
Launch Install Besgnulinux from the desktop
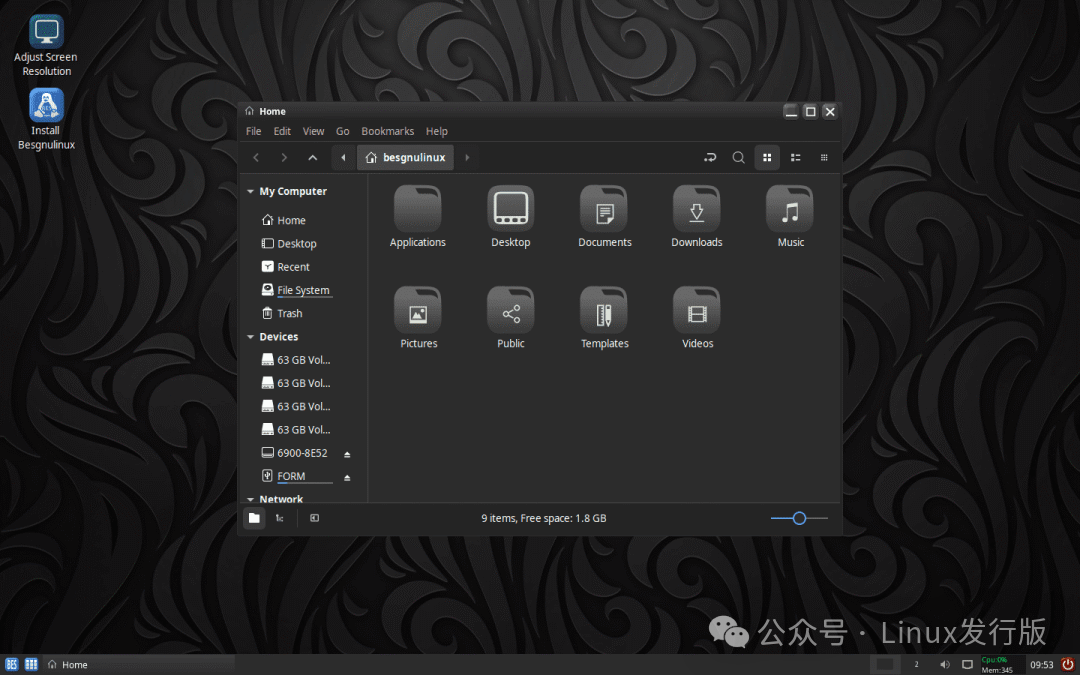[45, 104]
